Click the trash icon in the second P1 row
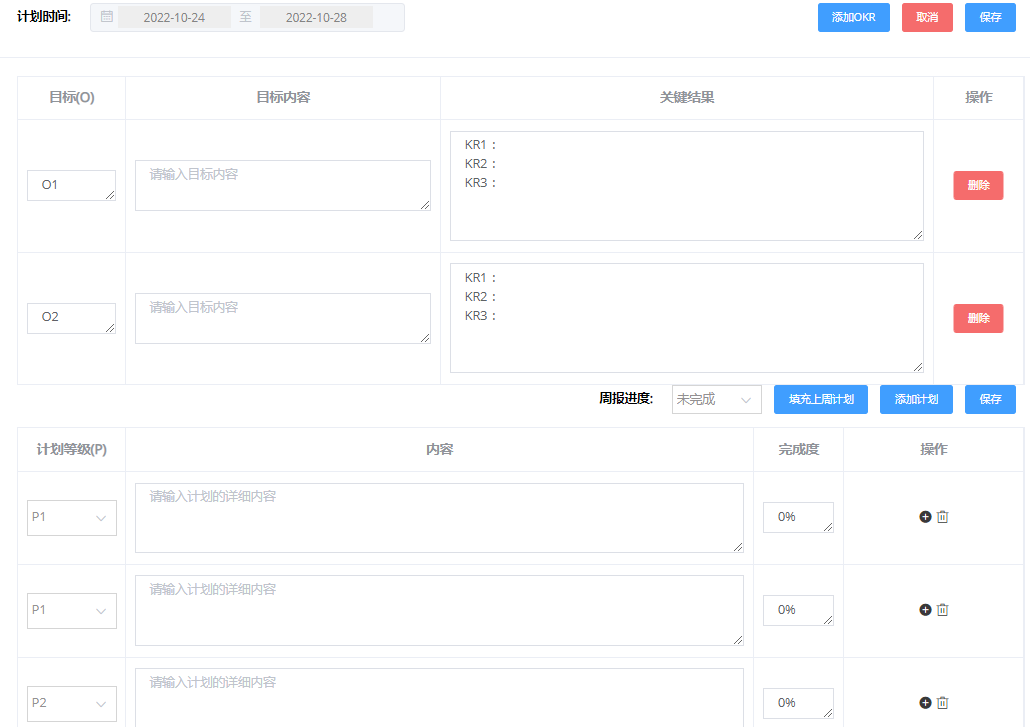 click(943, 610)
